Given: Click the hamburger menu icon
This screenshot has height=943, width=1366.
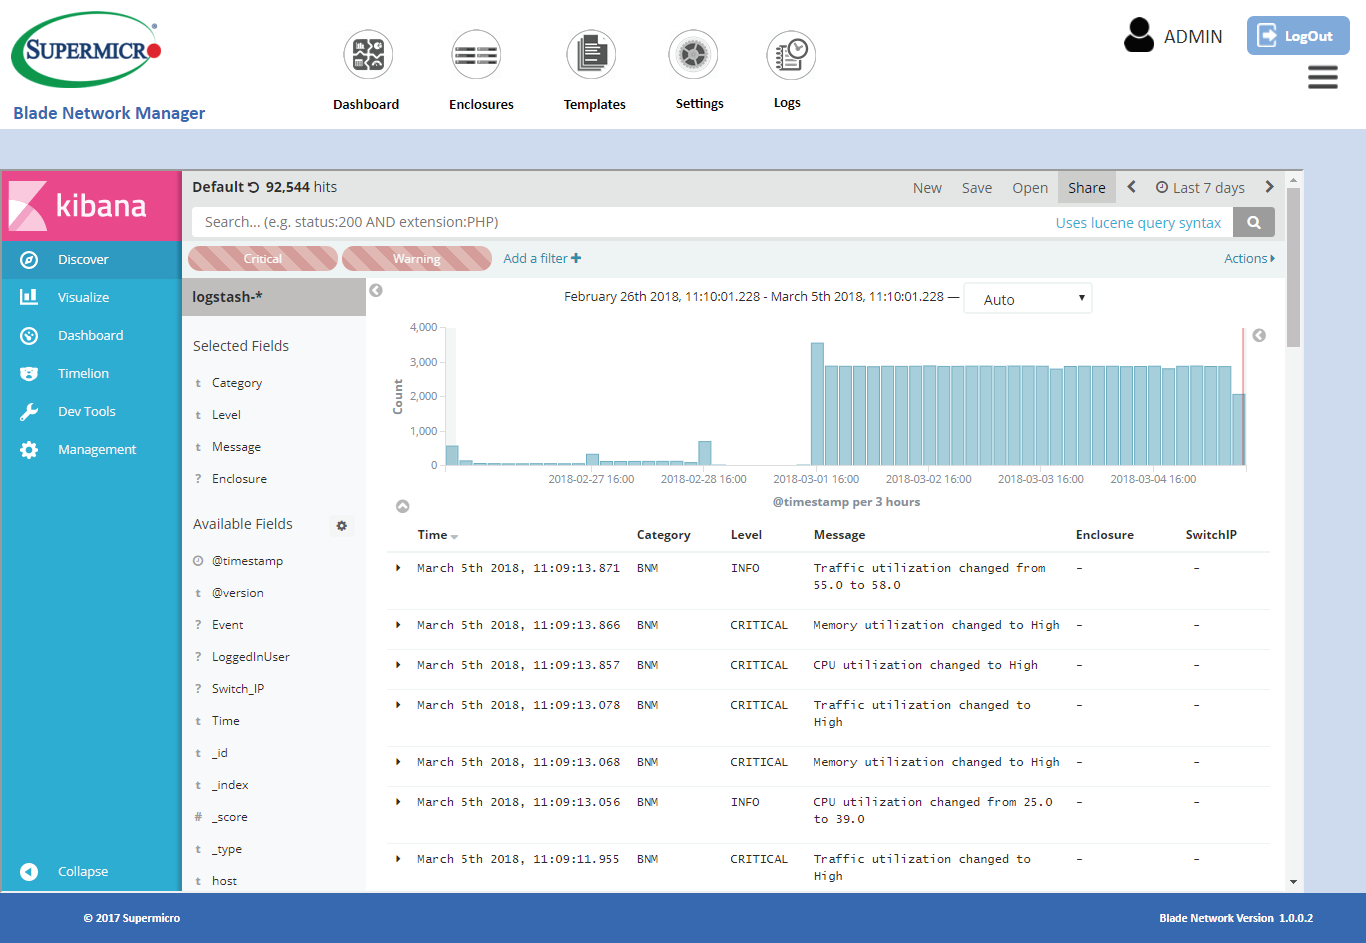Looking at the screenshot, I should 1322,78.
